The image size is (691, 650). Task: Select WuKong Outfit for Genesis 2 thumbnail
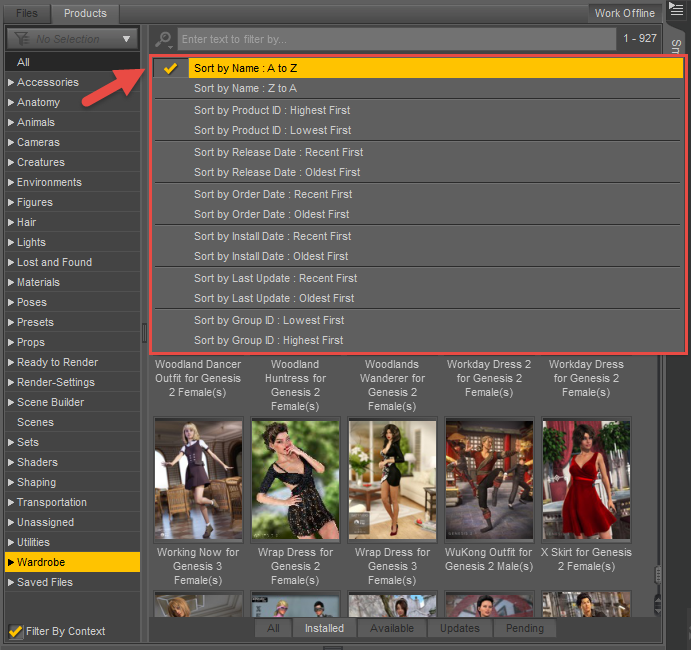click(489, 480)
